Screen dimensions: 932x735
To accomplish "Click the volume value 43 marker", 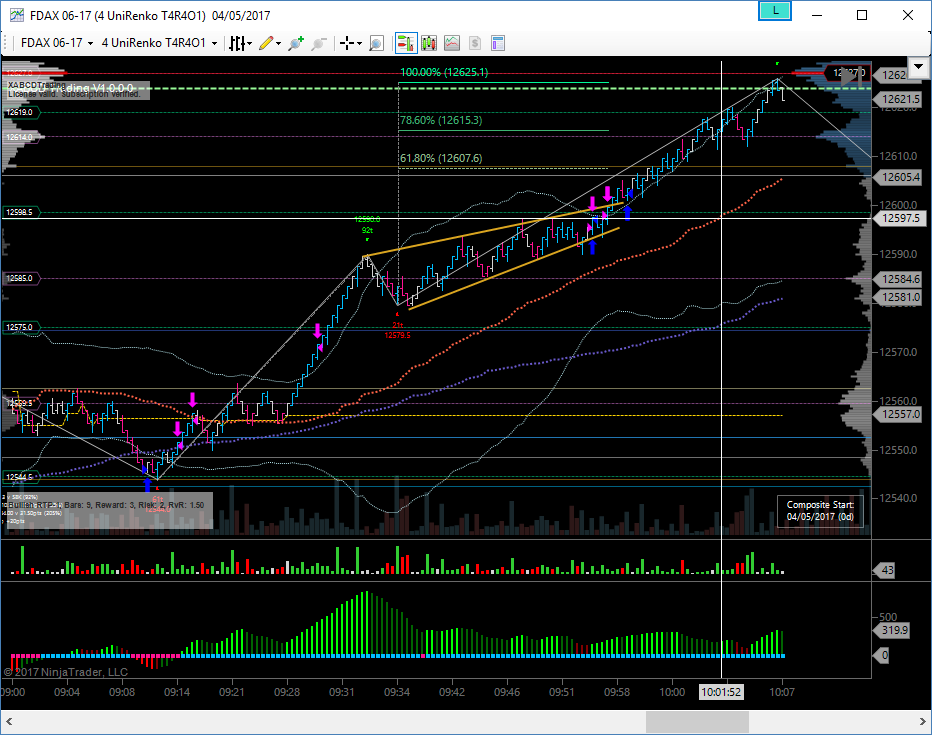I will (x=884, y=570).
